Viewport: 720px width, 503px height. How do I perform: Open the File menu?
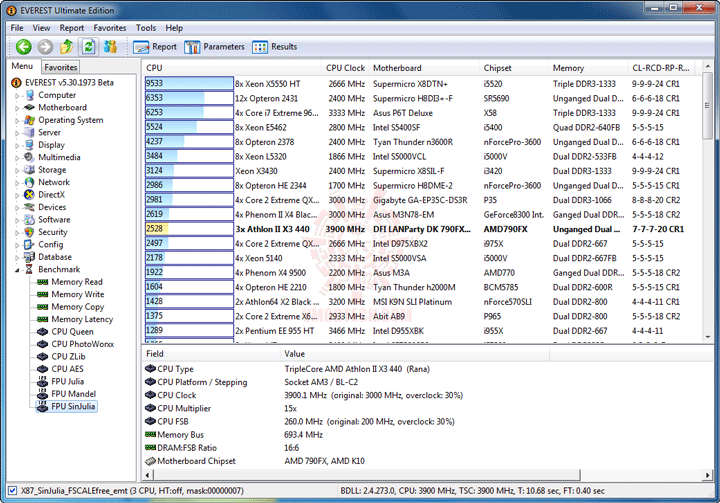tap(17, 28)
